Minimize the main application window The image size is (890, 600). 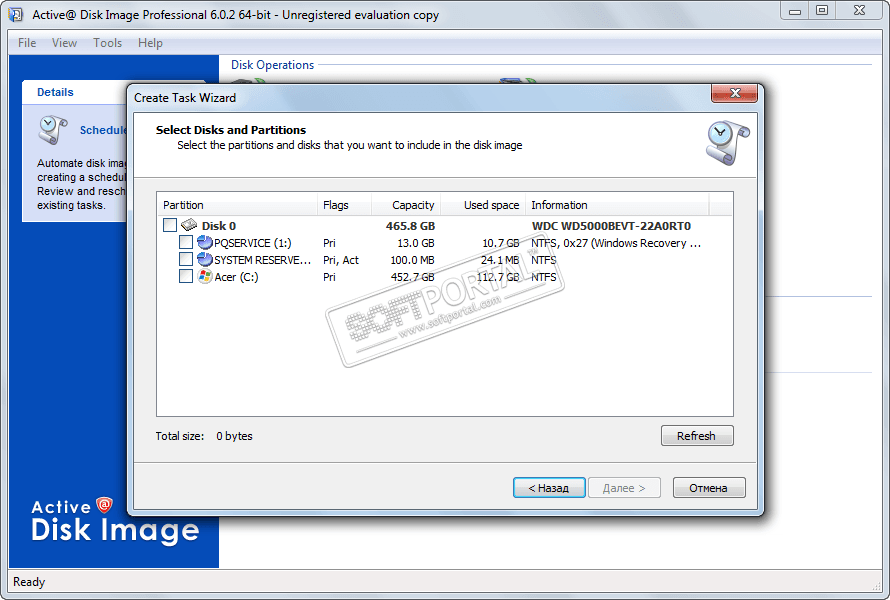795,10
